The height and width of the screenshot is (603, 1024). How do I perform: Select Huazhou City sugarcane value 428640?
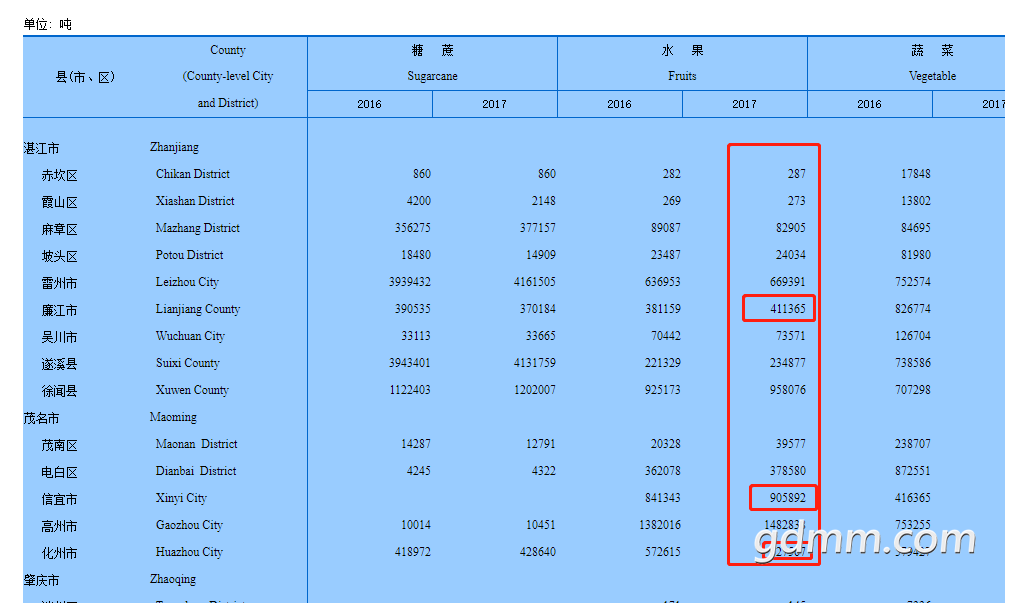534,552
